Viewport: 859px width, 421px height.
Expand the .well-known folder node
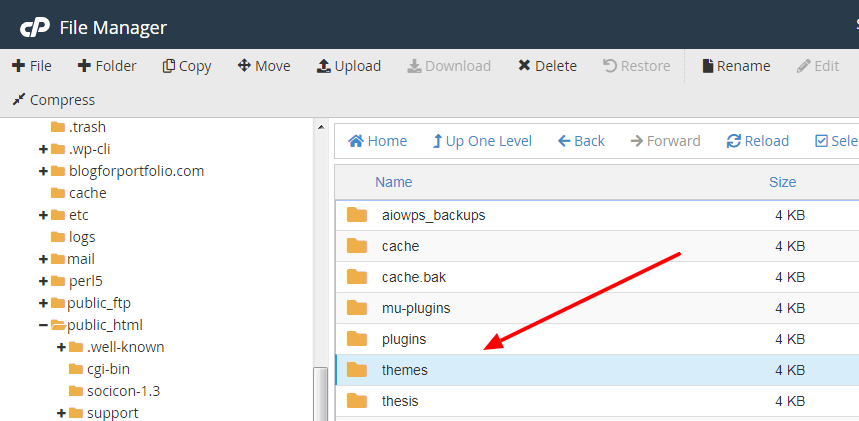click(x=62, y=347)
